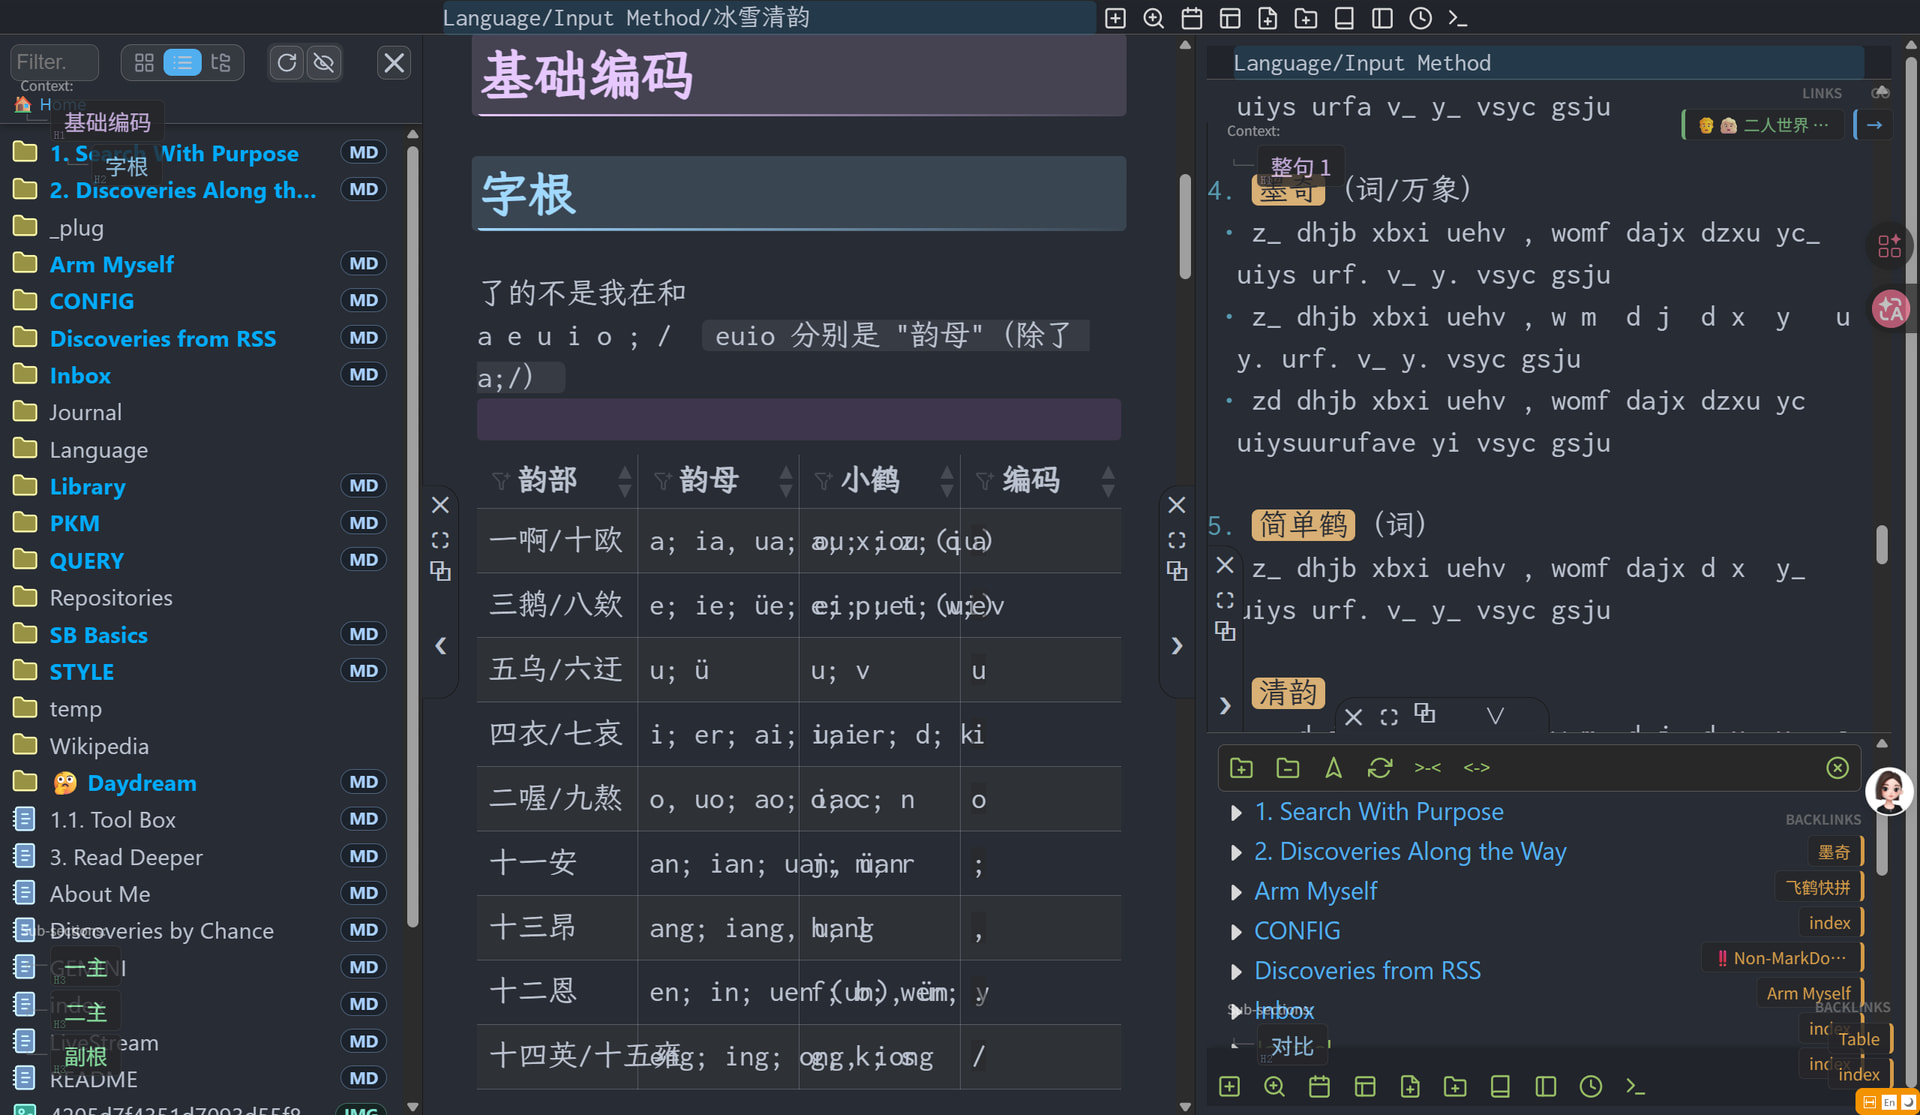Click the calendar icon in top toolbar
Image resolution: width=1920 pixels, height=1115 pixels.
point(1191,18)
